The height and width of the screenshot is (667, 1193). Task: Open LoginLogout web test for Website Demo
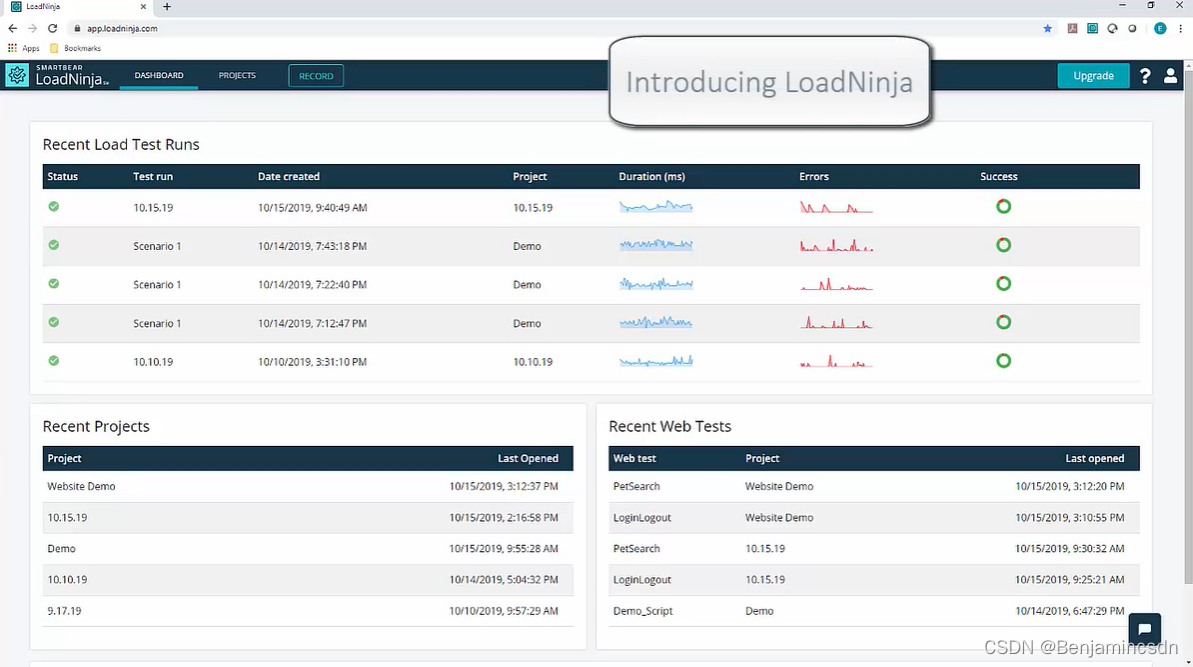(x=642, y=517)
